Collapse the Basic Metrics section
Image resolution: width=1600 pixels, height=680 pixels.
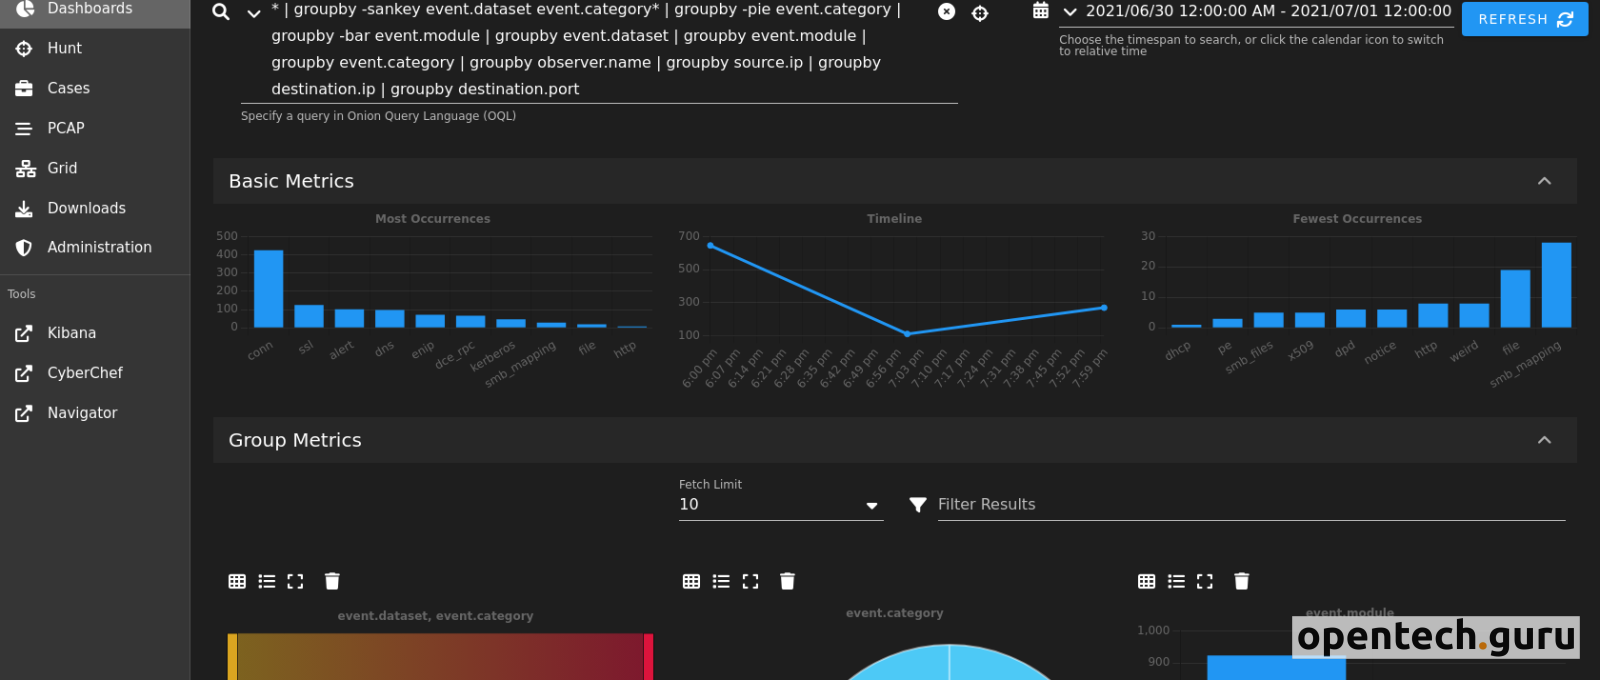pos(1544,181)
